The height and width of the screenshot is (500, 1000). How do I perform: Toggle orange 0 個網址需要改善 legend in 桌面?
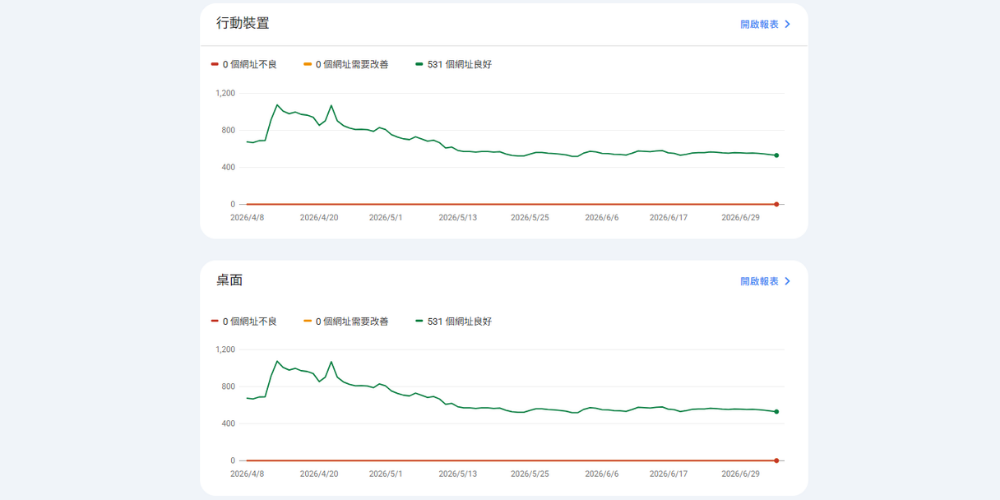pos(346,321)
